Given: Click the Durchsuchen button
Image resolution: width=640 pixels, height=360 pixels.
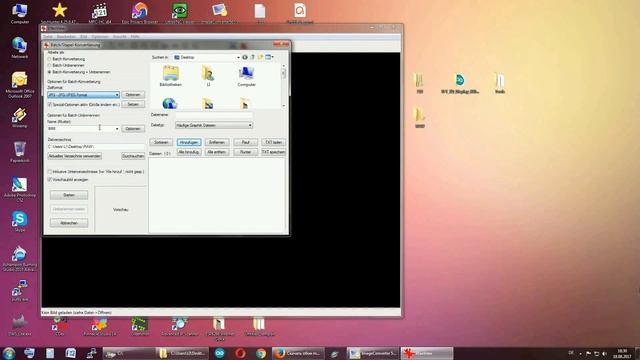Looking at the screenshot, I should tap(133, 156).
